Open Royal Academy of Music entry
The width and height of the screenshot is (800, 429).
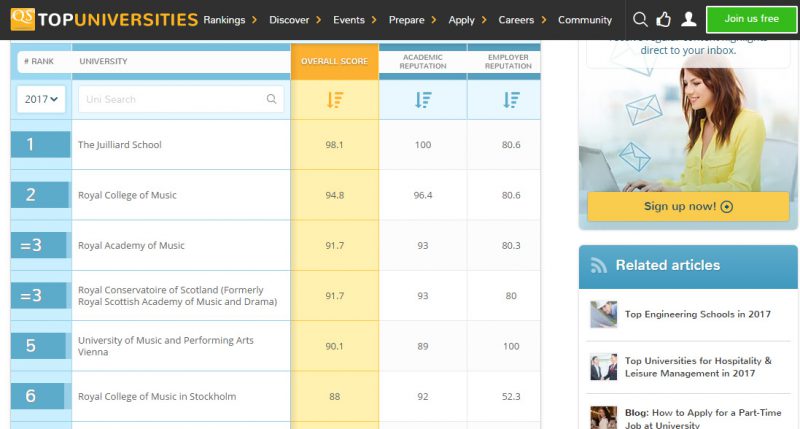click(131, 245)
